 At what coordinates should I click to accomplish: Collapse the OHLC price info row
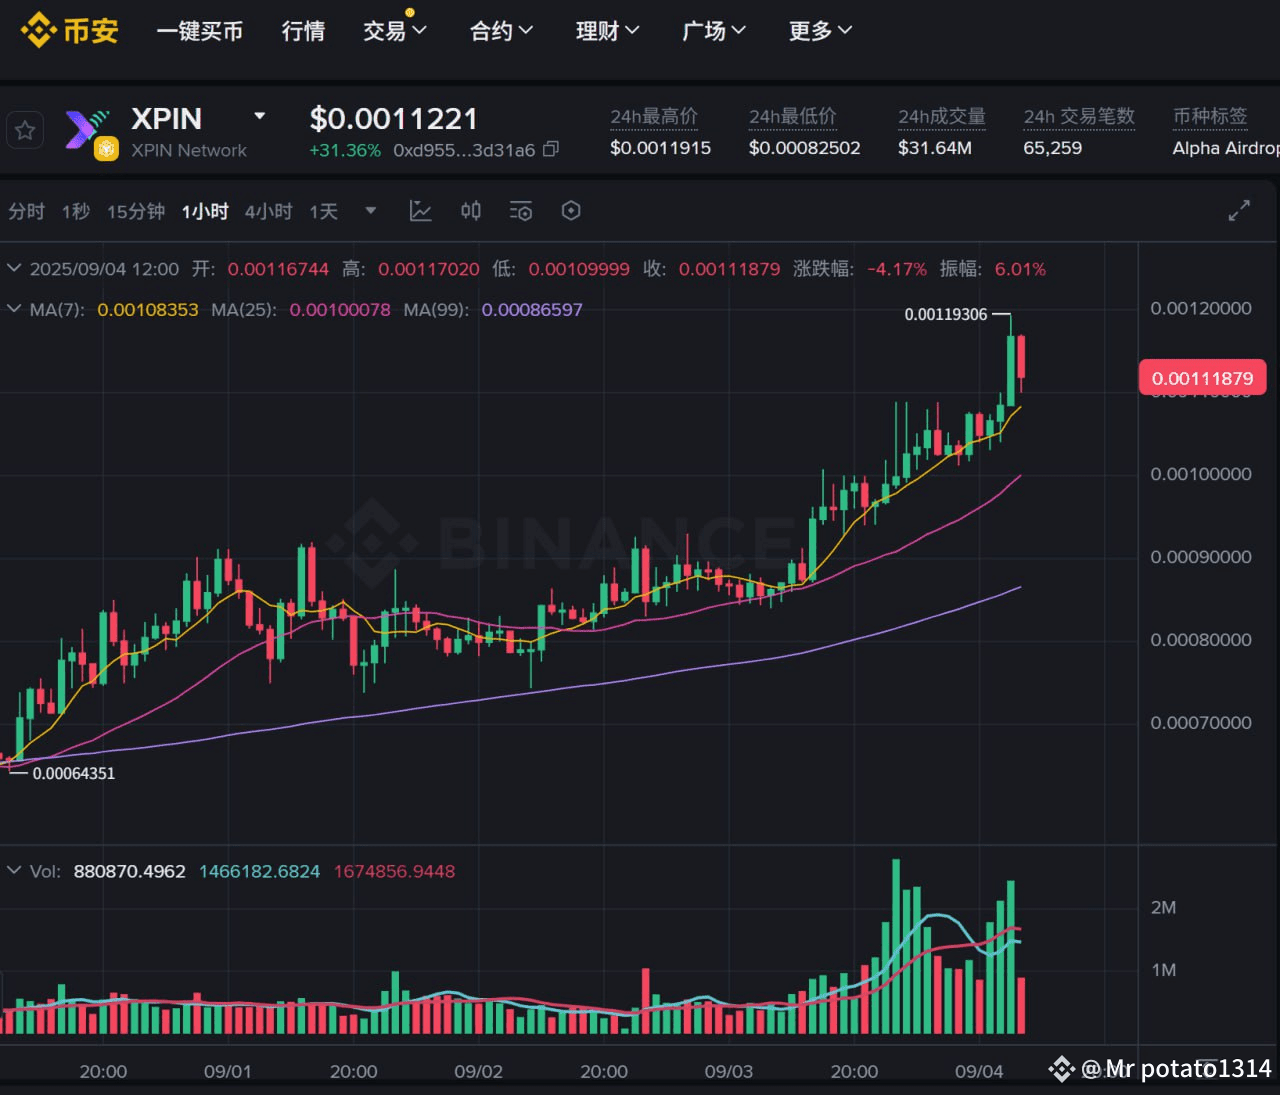pos(13,268)
